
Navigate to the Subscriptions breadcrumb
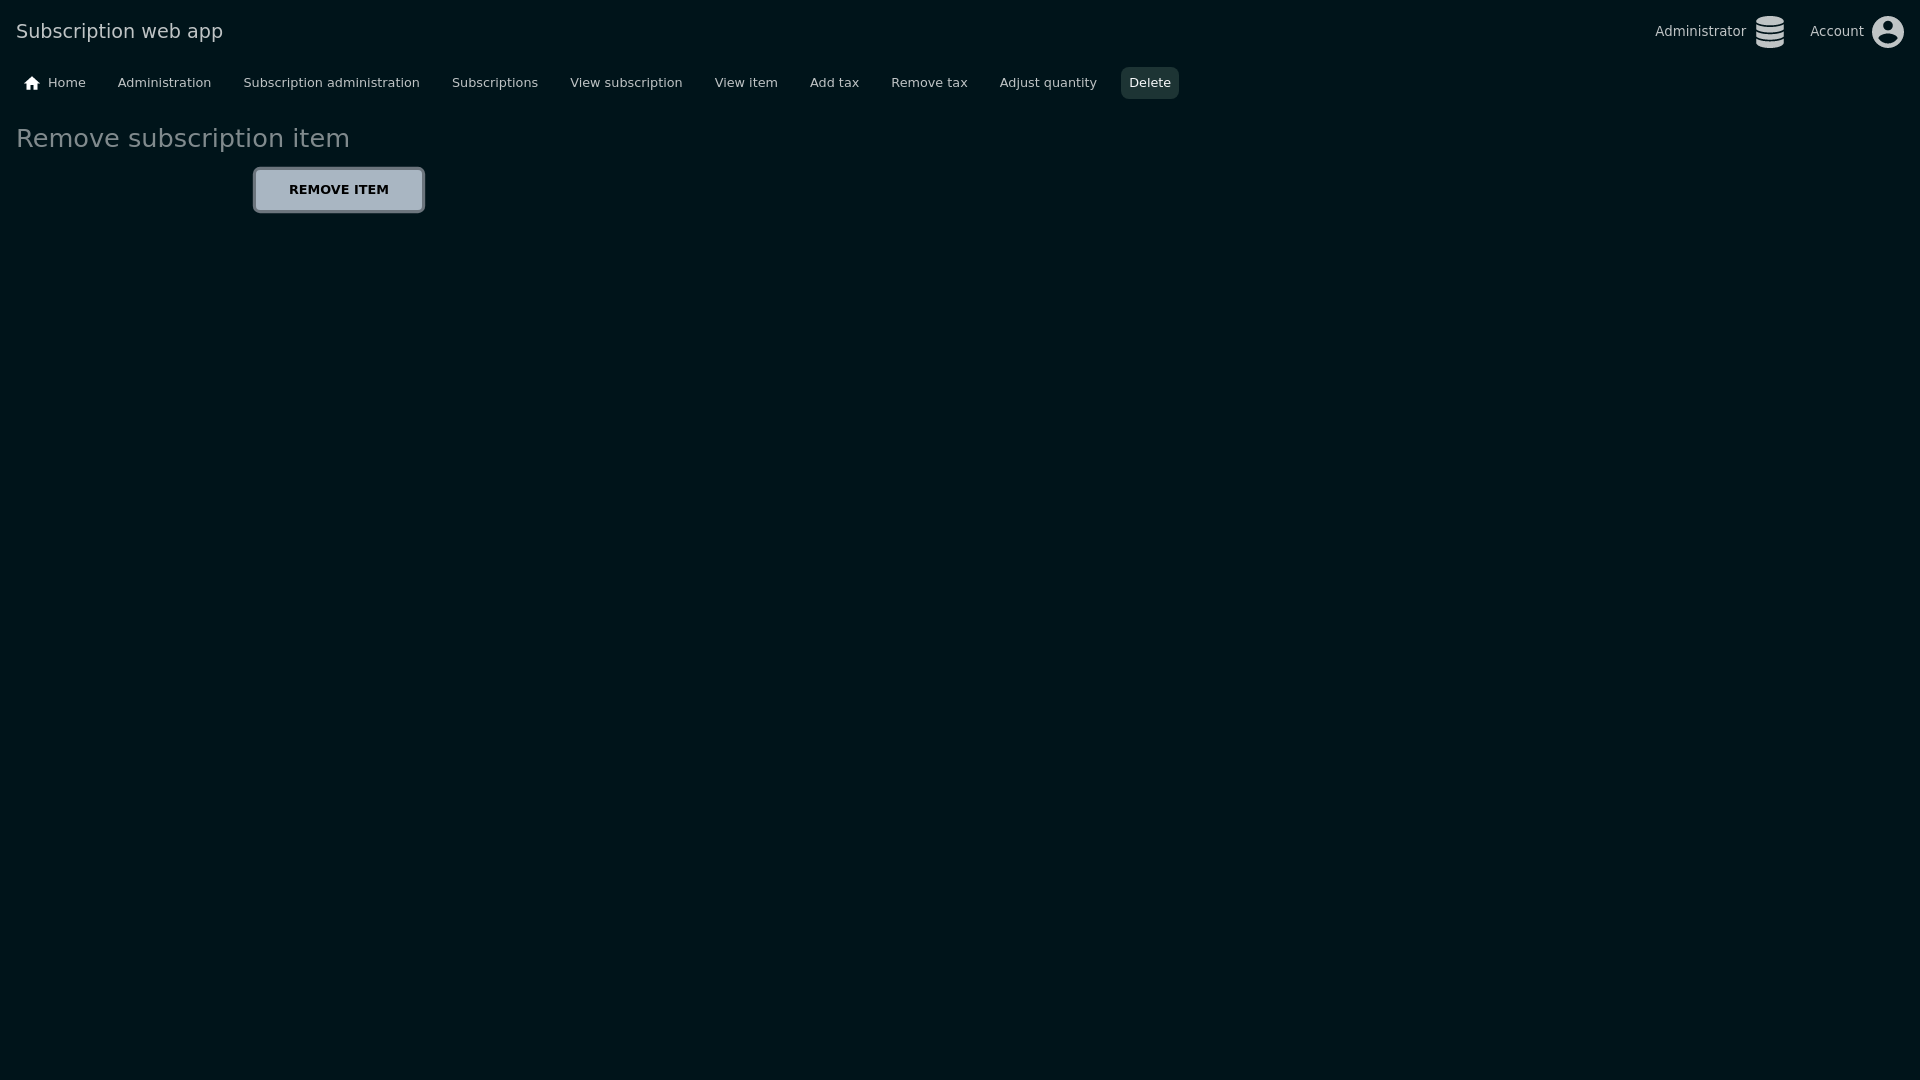click(x=494, y=83)
